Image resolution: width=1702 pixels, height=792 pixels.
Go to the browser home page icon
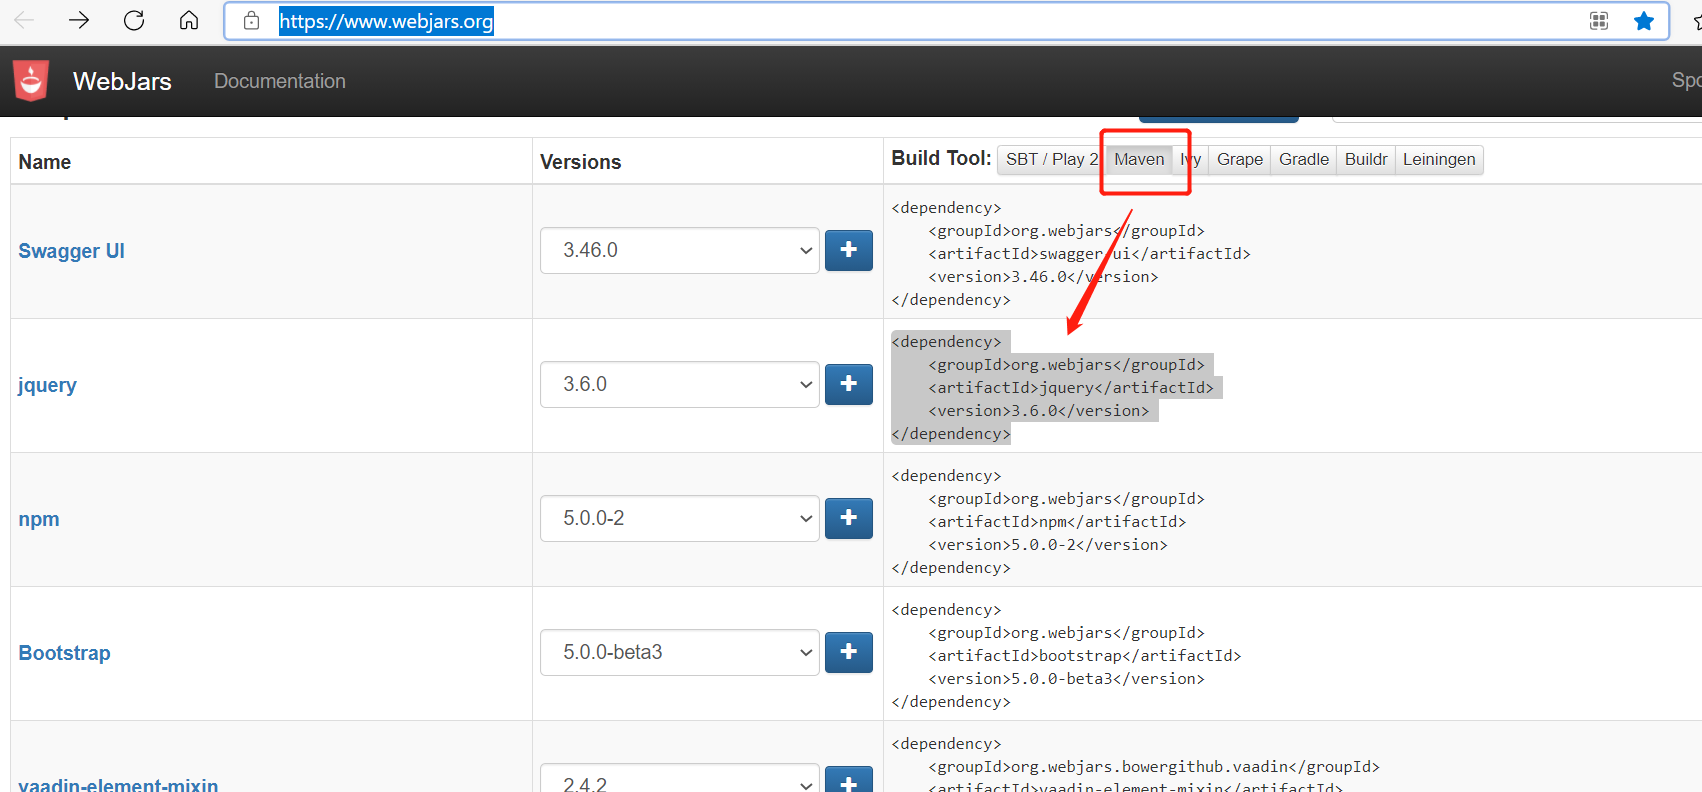(189, 20)
